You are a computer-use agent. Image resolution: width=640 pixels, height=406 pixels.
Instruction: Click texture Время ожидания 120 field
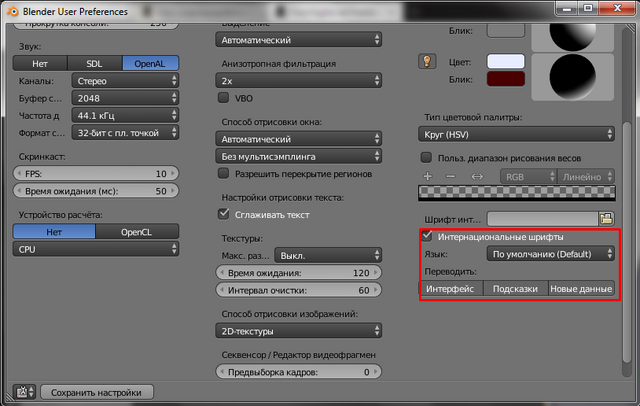coord(299,273)
